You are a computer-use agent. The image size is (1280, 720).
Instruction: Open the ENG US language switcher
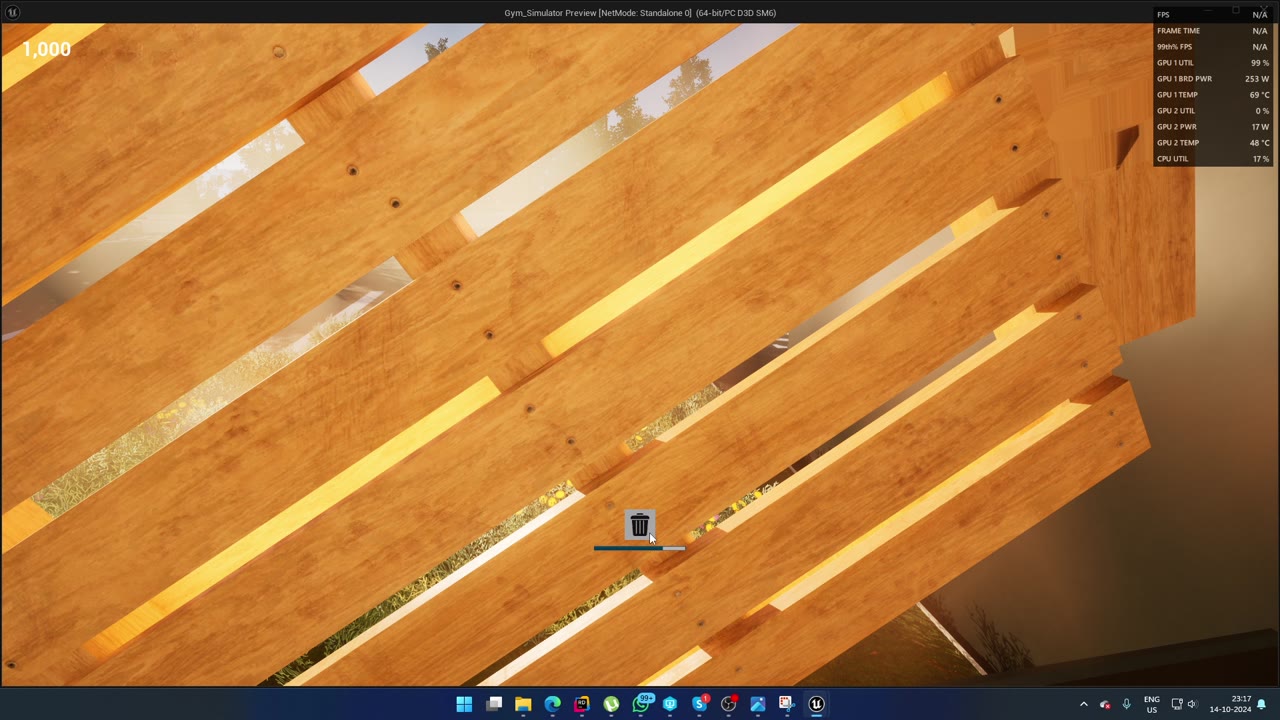[x=1152, y=704]
